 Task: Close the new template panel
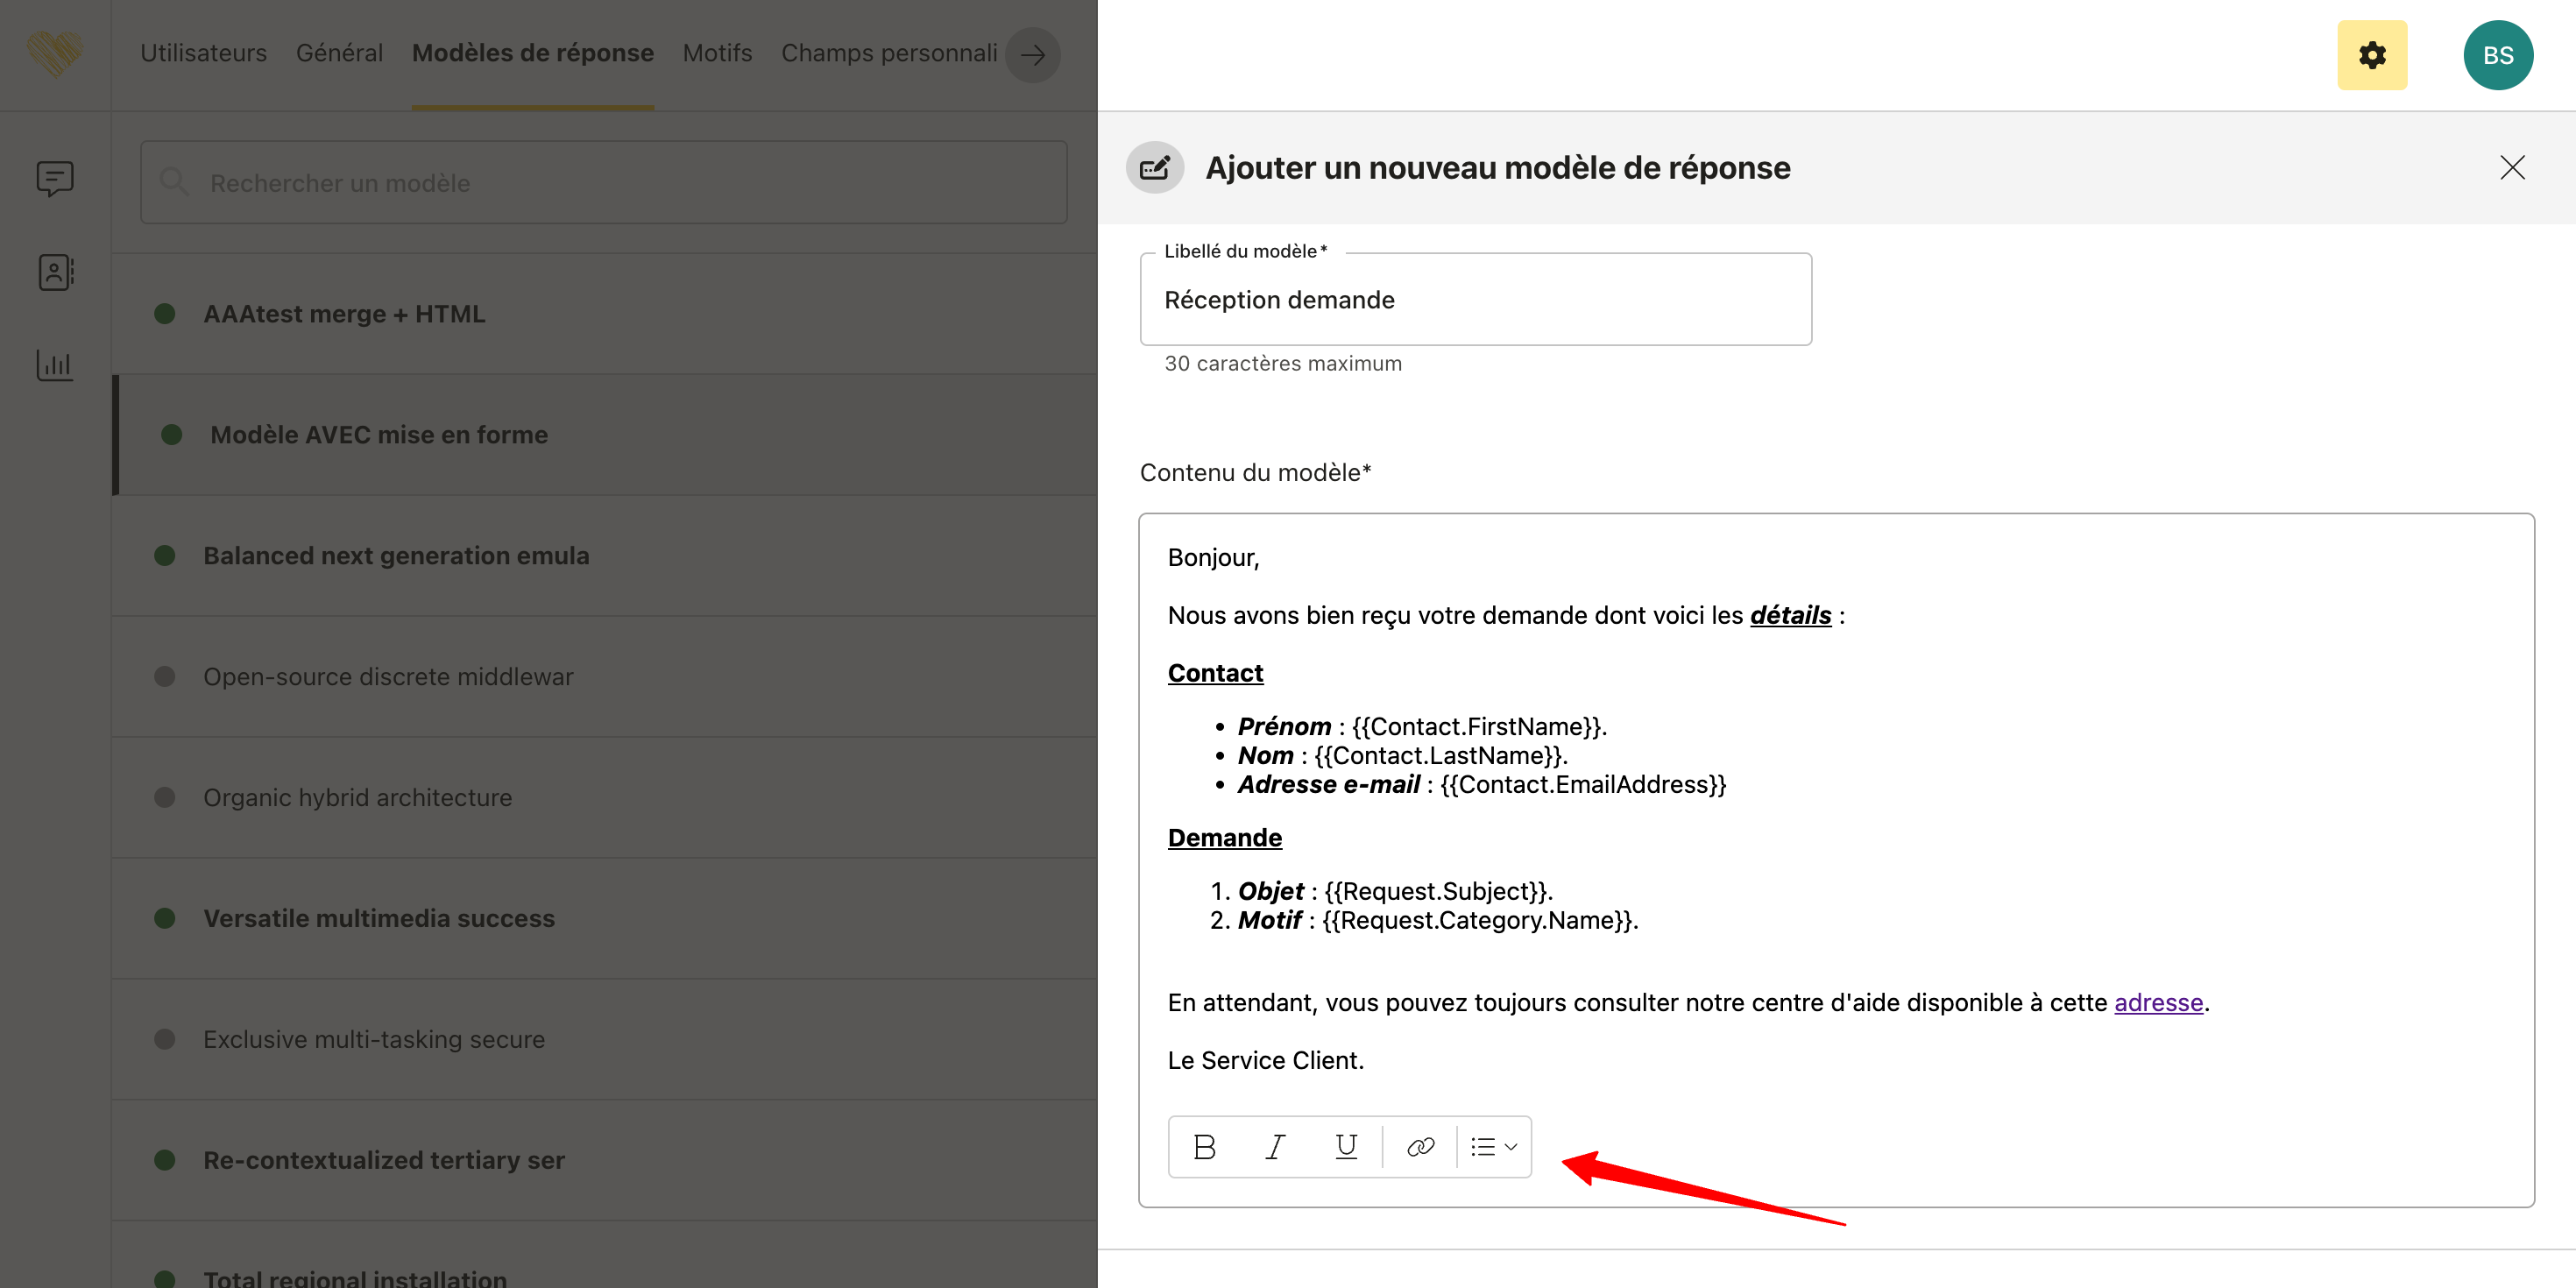point(2512,167)
